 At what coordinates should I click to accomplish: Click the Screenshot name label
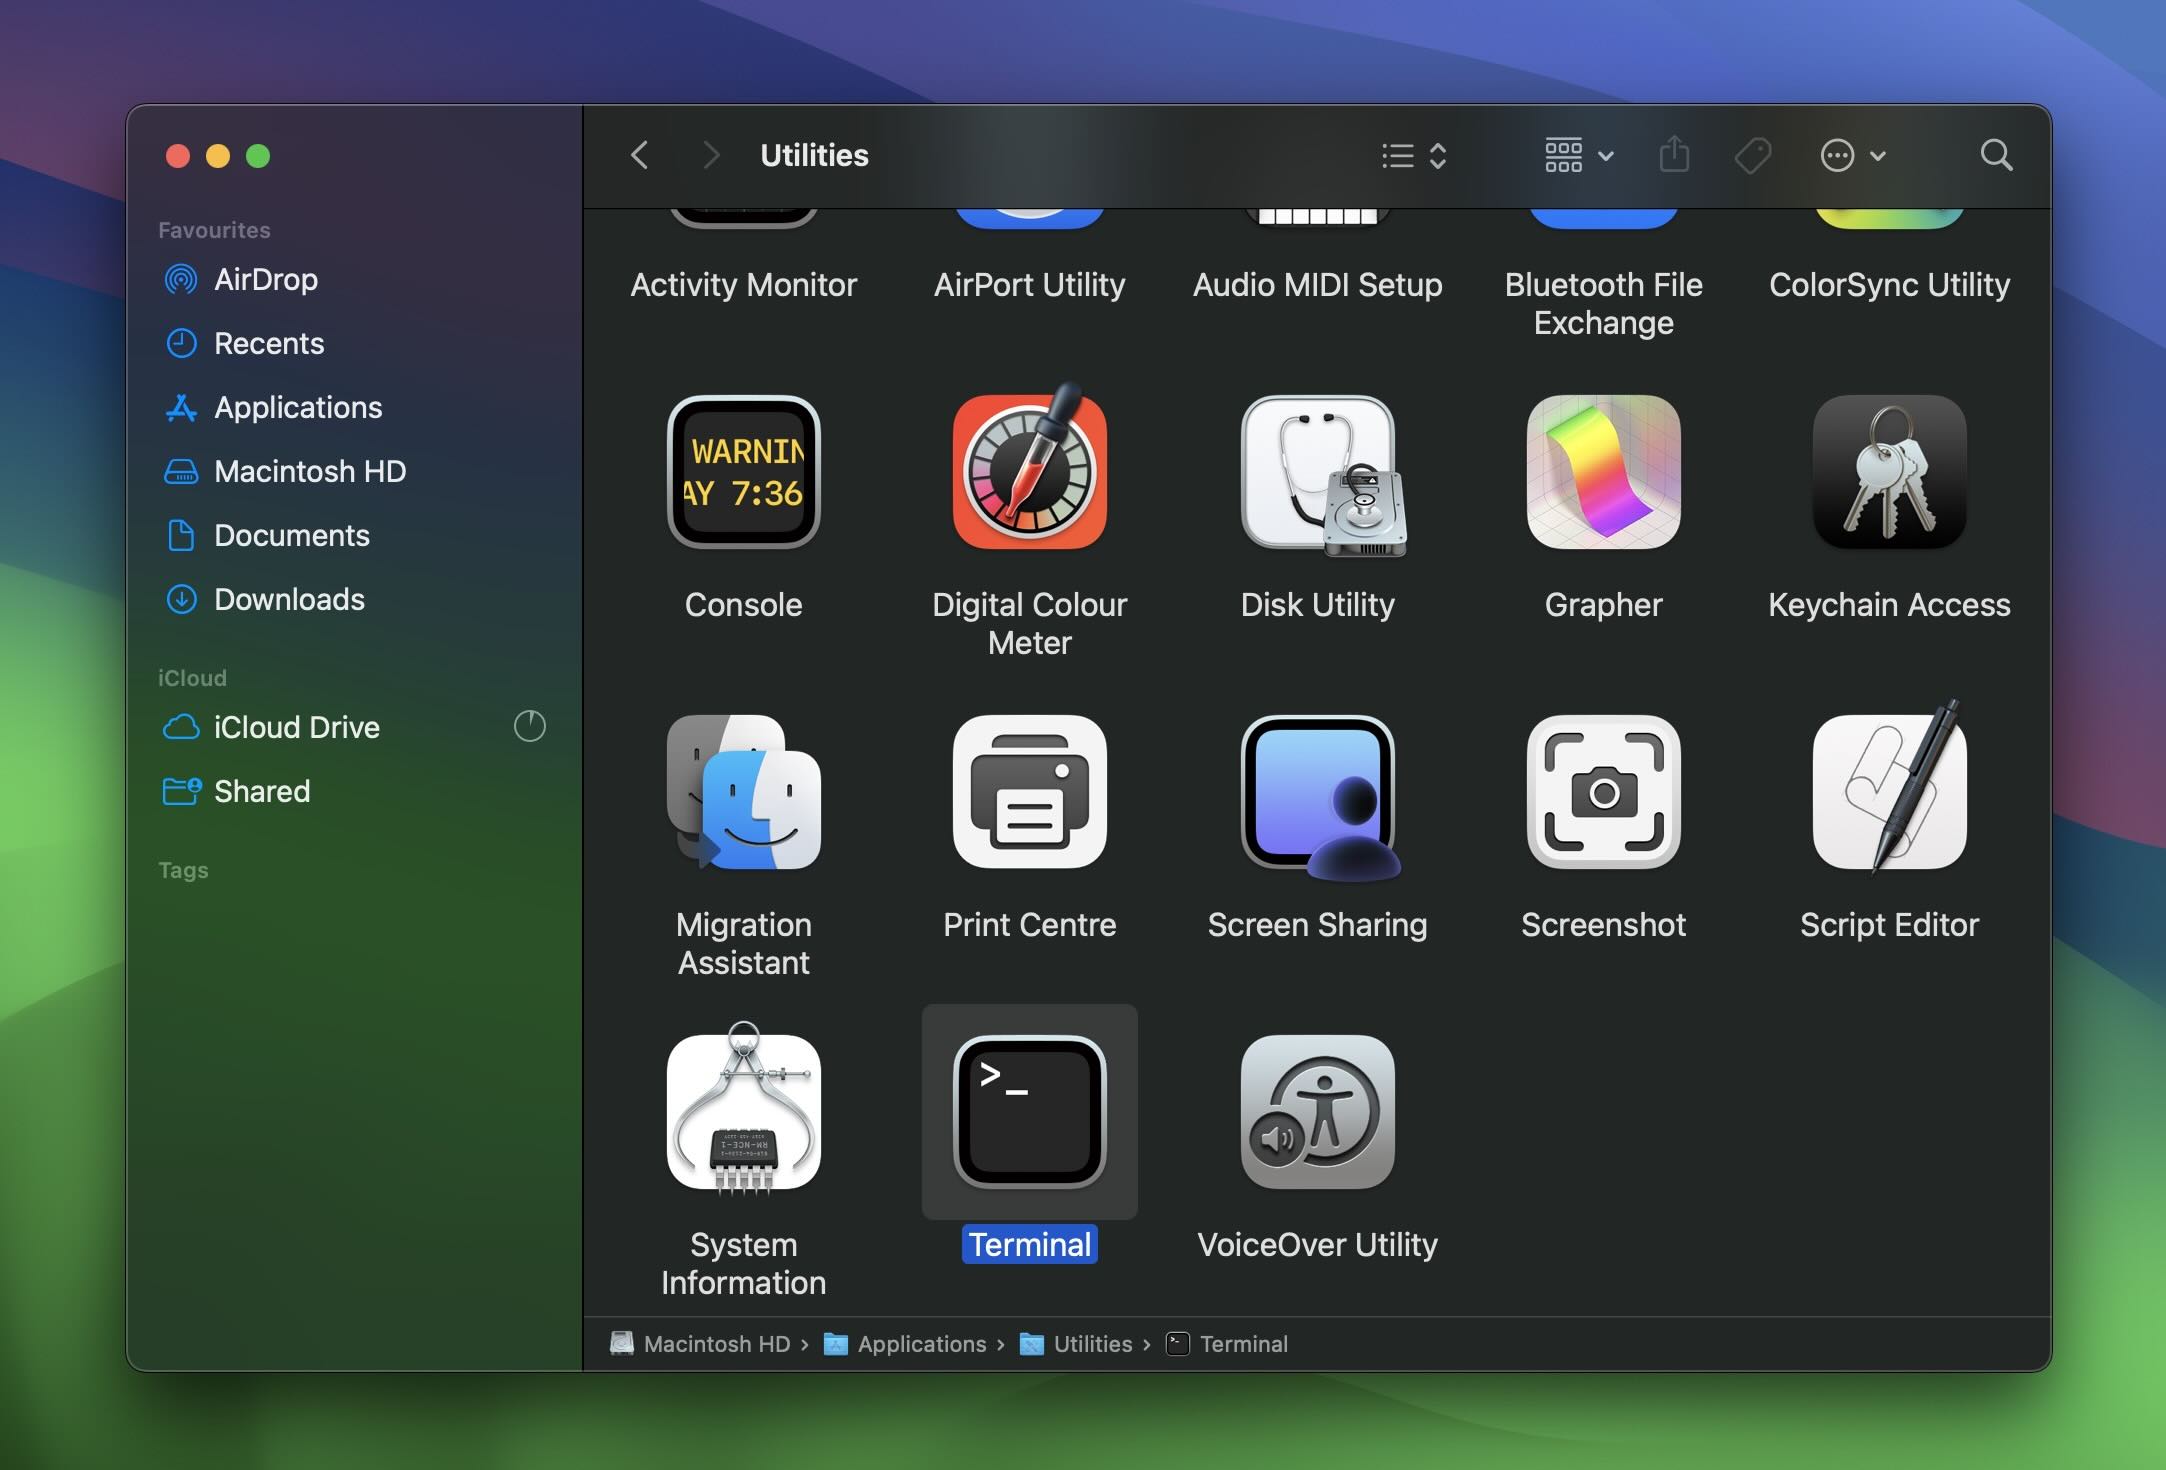point(1603,925)
